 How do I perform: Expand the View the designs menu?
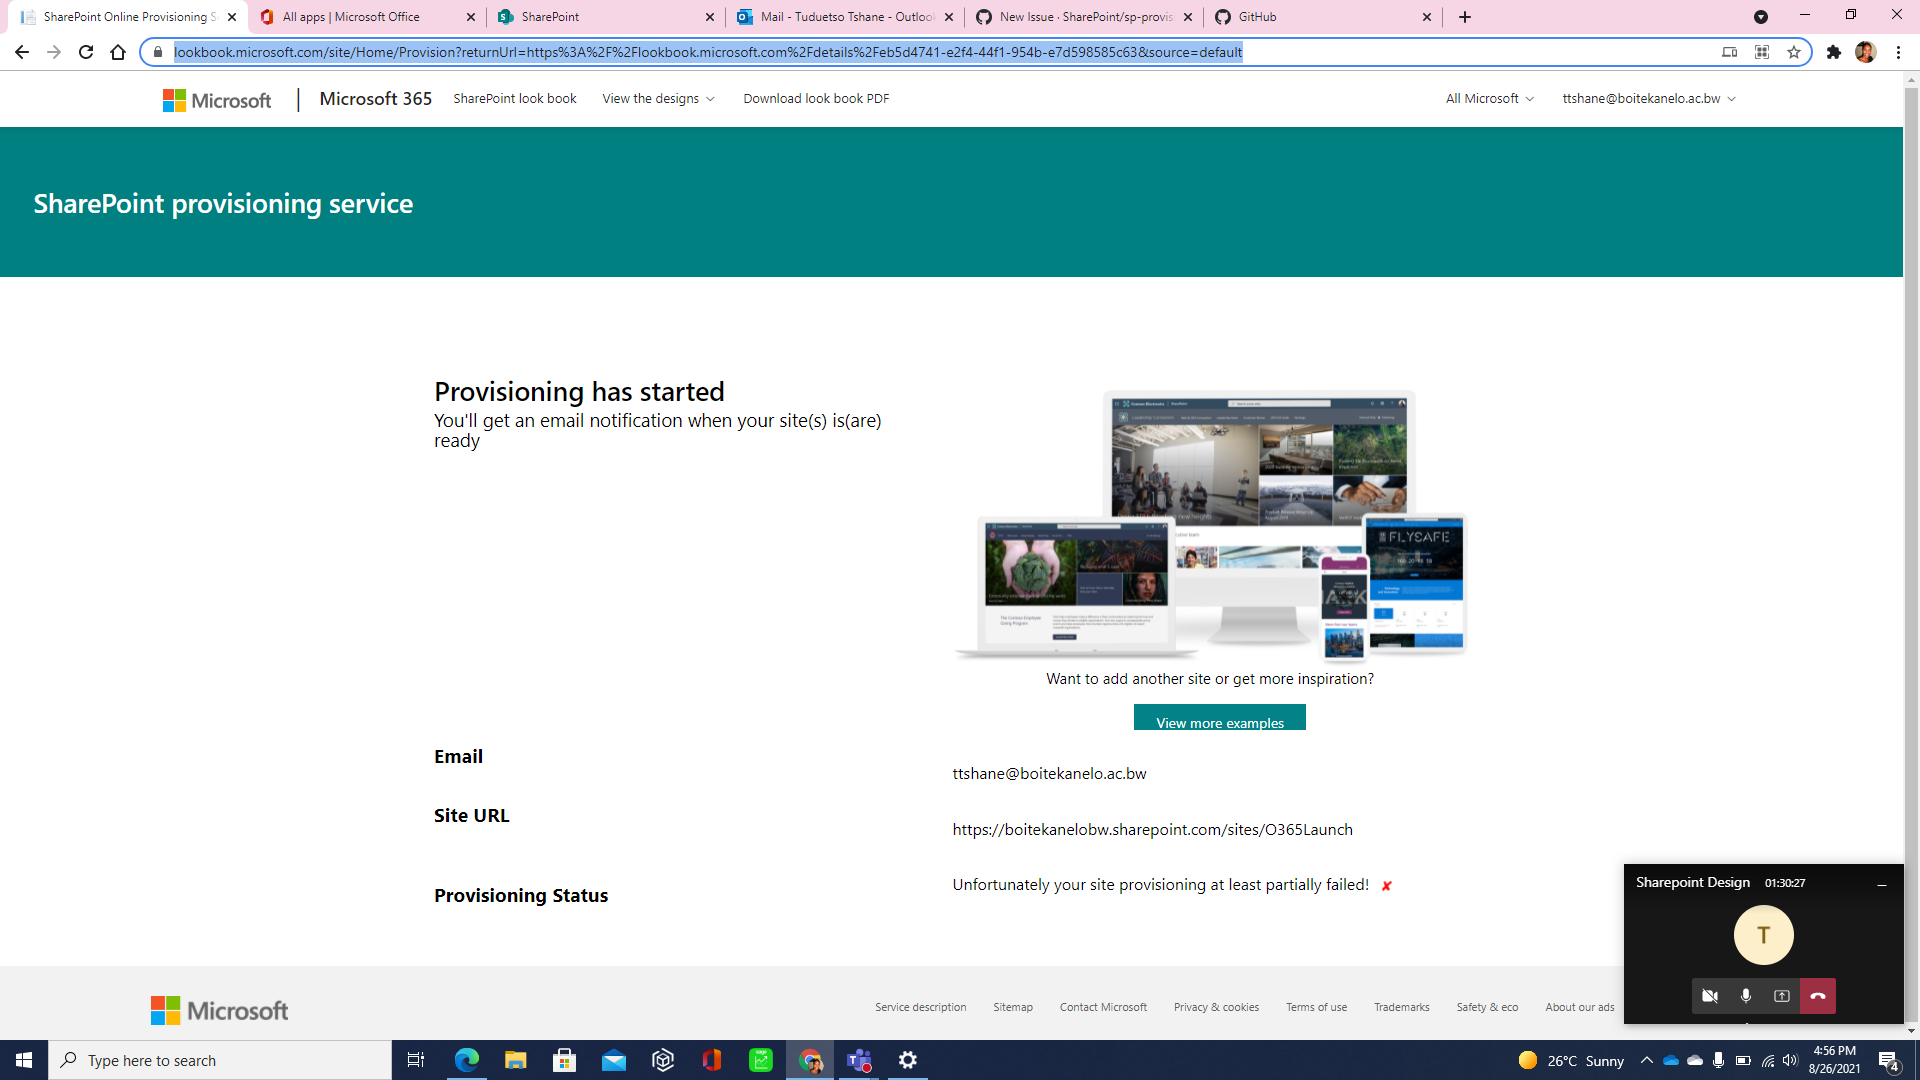pyautogui.click(x=657, y=98)
